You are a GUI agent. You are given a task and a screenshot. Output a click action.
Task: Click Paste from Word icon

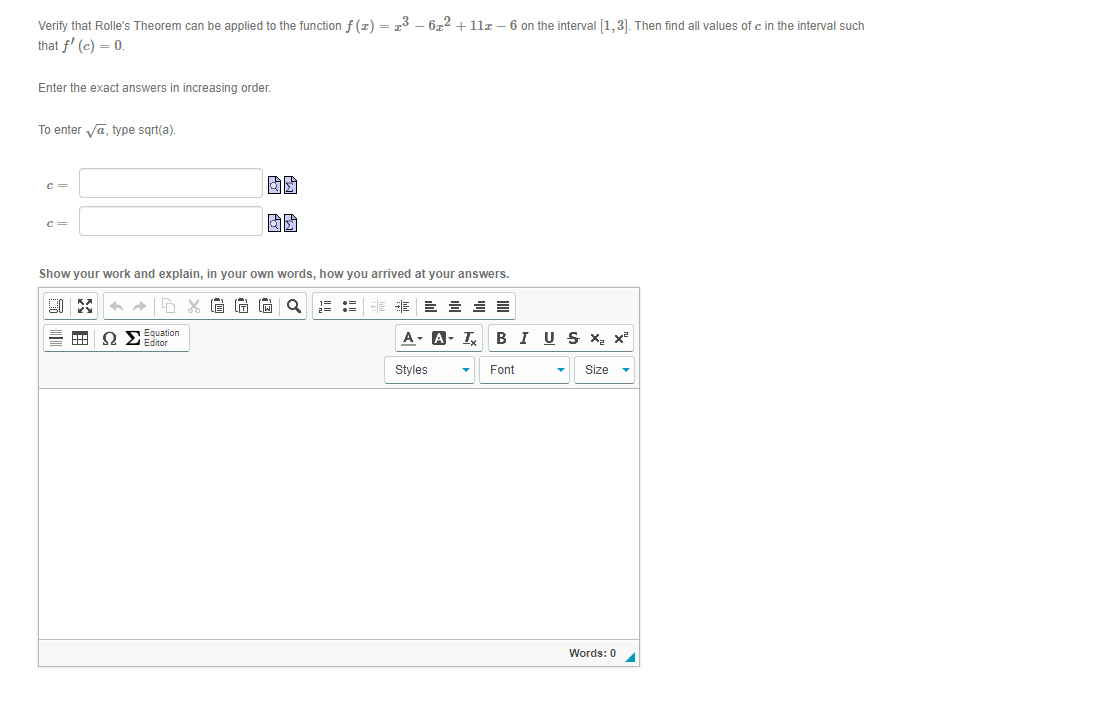pyautogui.click(x=266, y=306)
